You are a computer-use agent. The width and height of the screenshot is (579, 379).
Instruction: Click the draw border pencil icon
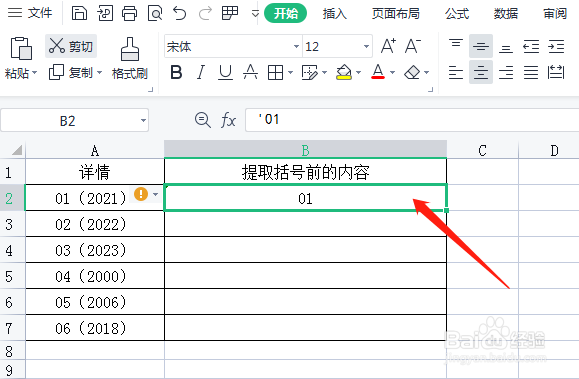coord(309,72)
